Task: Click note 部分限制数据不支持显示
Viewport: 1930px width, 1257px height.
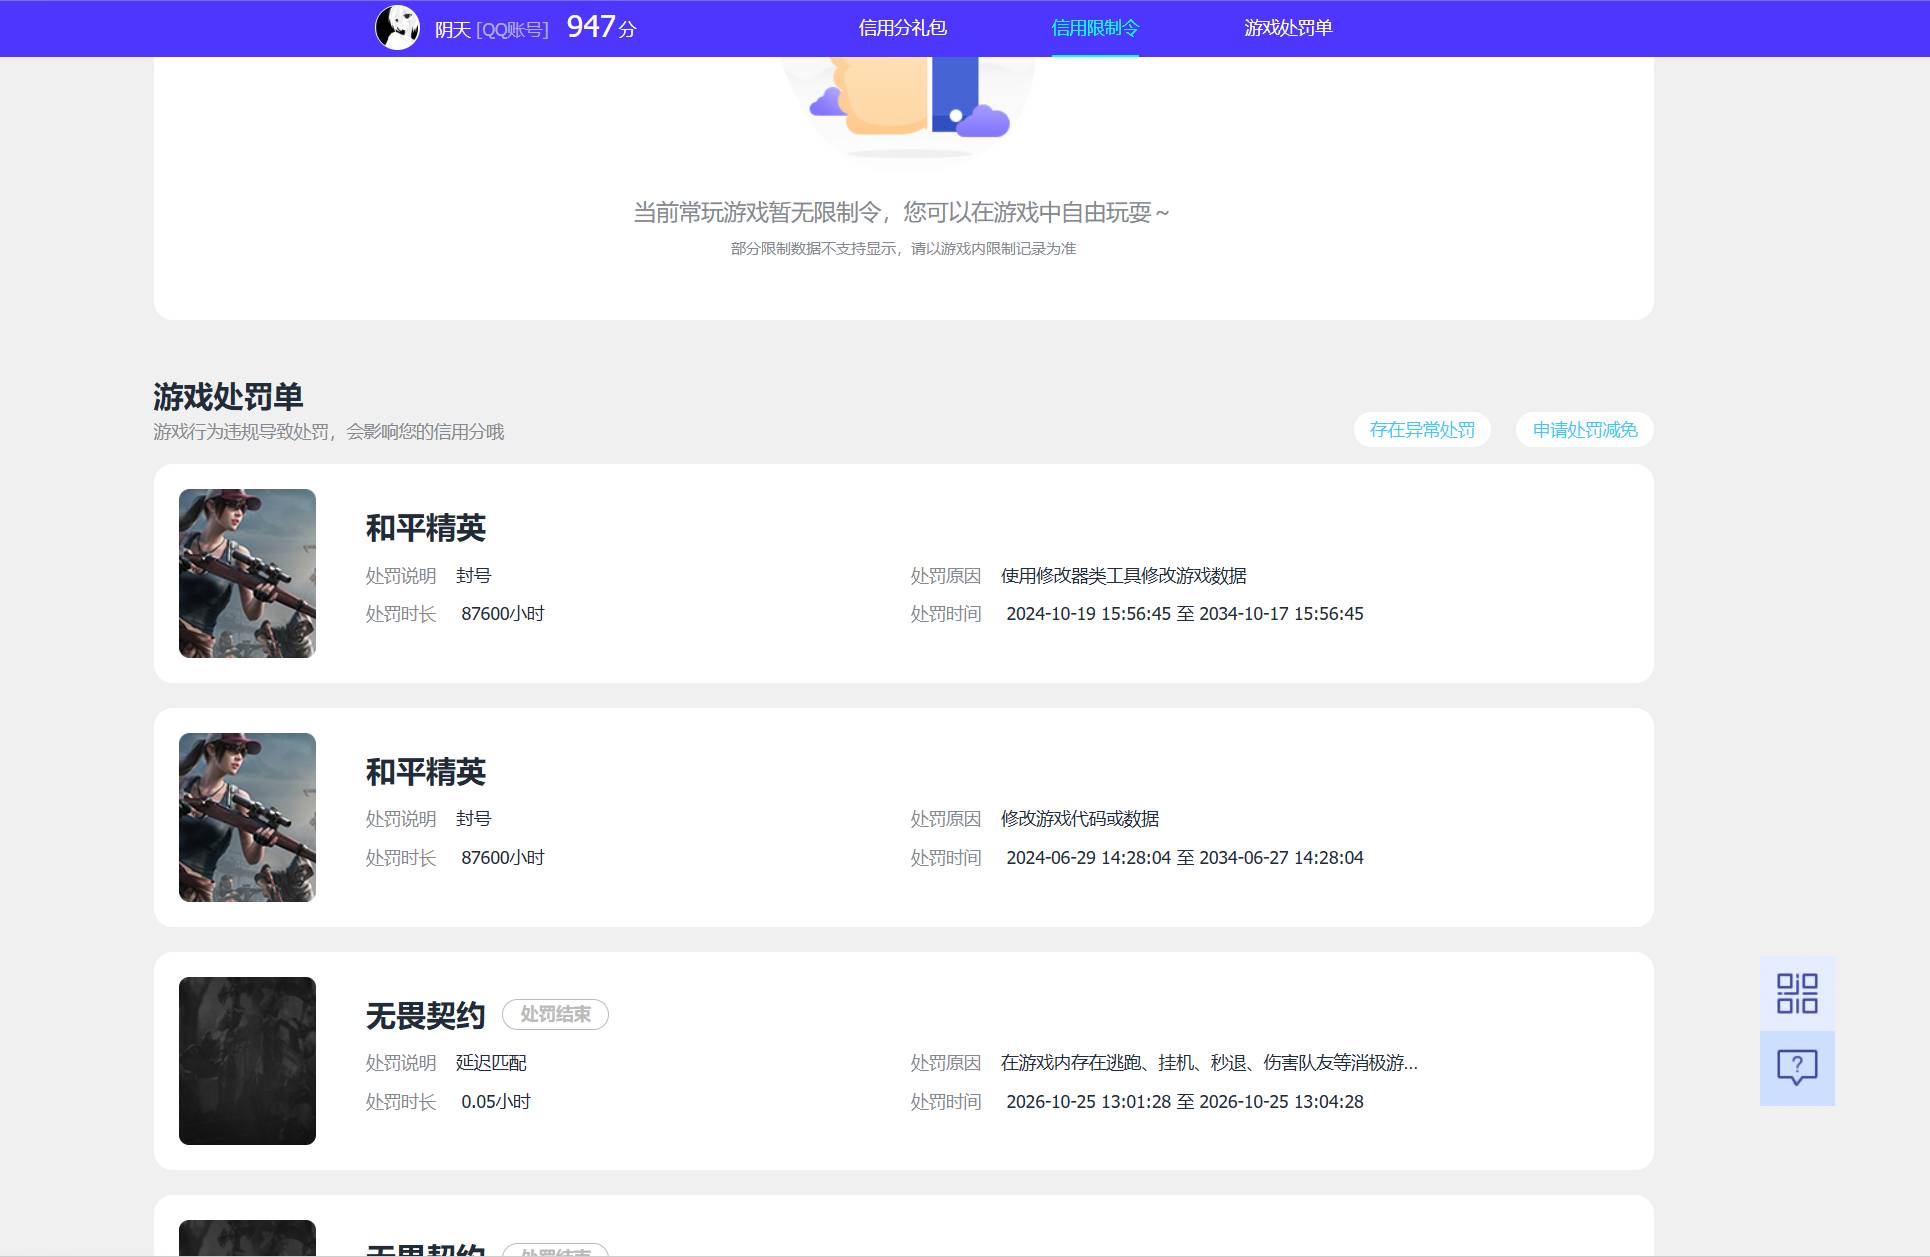Action: coord(903,248)
